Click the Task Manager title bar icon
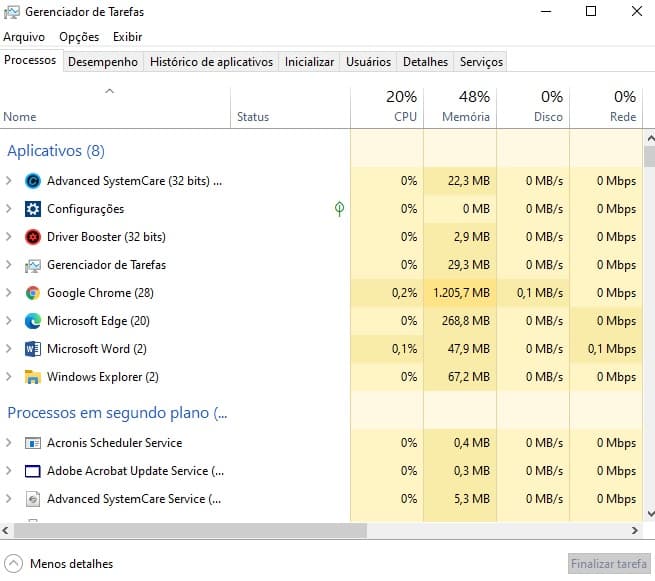Screen dimensions: 655x581 pos(11,12)
